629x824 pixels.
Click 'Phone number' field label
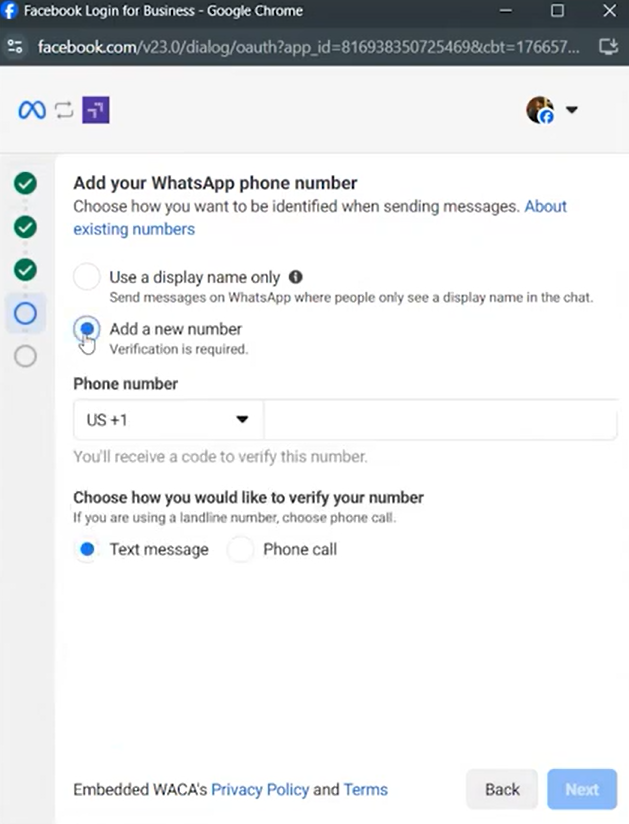pos(126,384)
